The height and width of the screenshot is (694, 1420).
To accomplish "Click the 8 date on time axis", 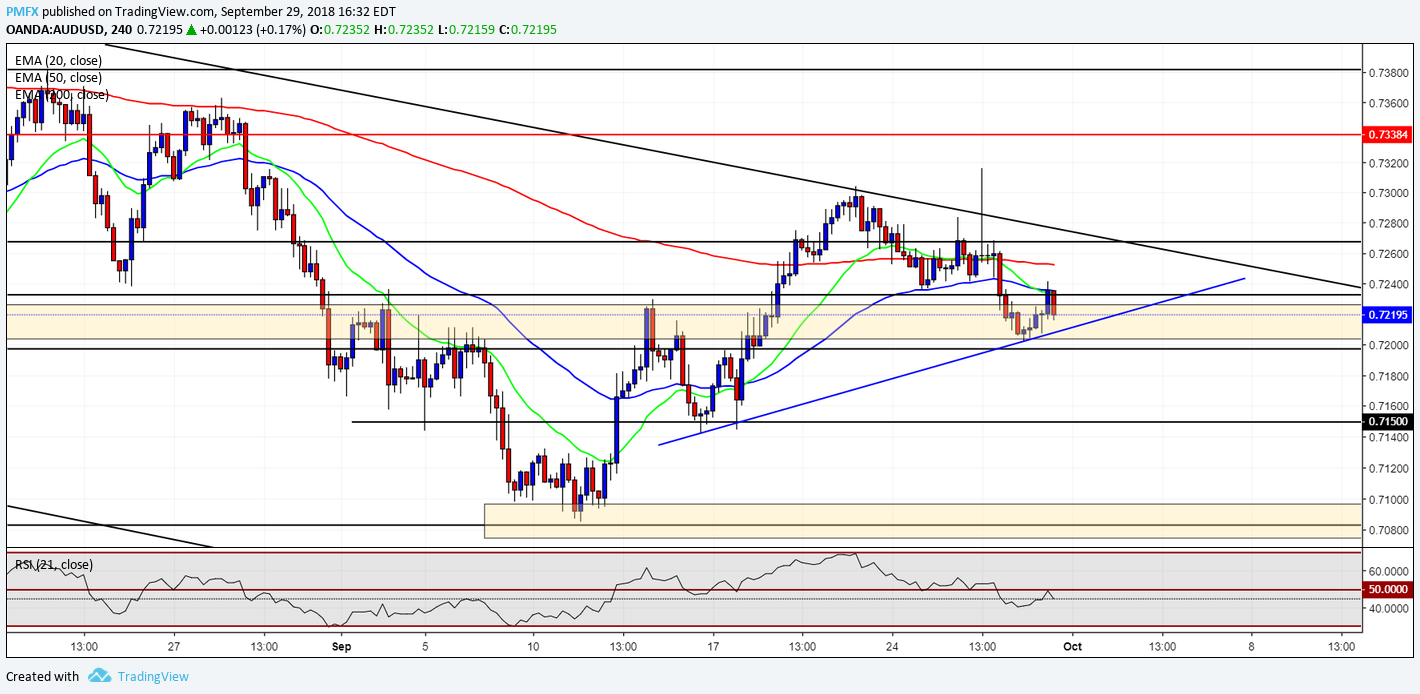I will (x=1251, y=646).
